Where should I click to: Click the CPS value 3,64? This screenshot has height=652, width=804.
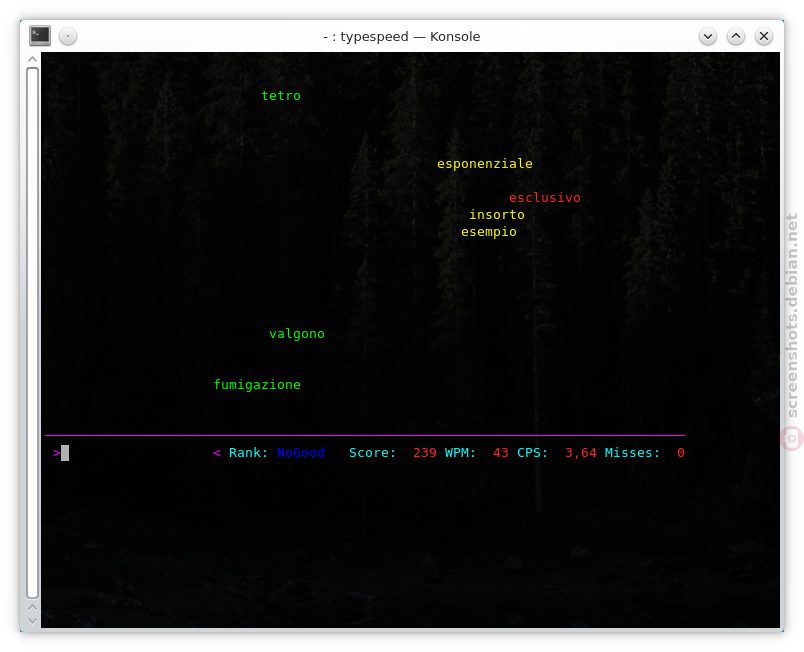tap(580, 453)
